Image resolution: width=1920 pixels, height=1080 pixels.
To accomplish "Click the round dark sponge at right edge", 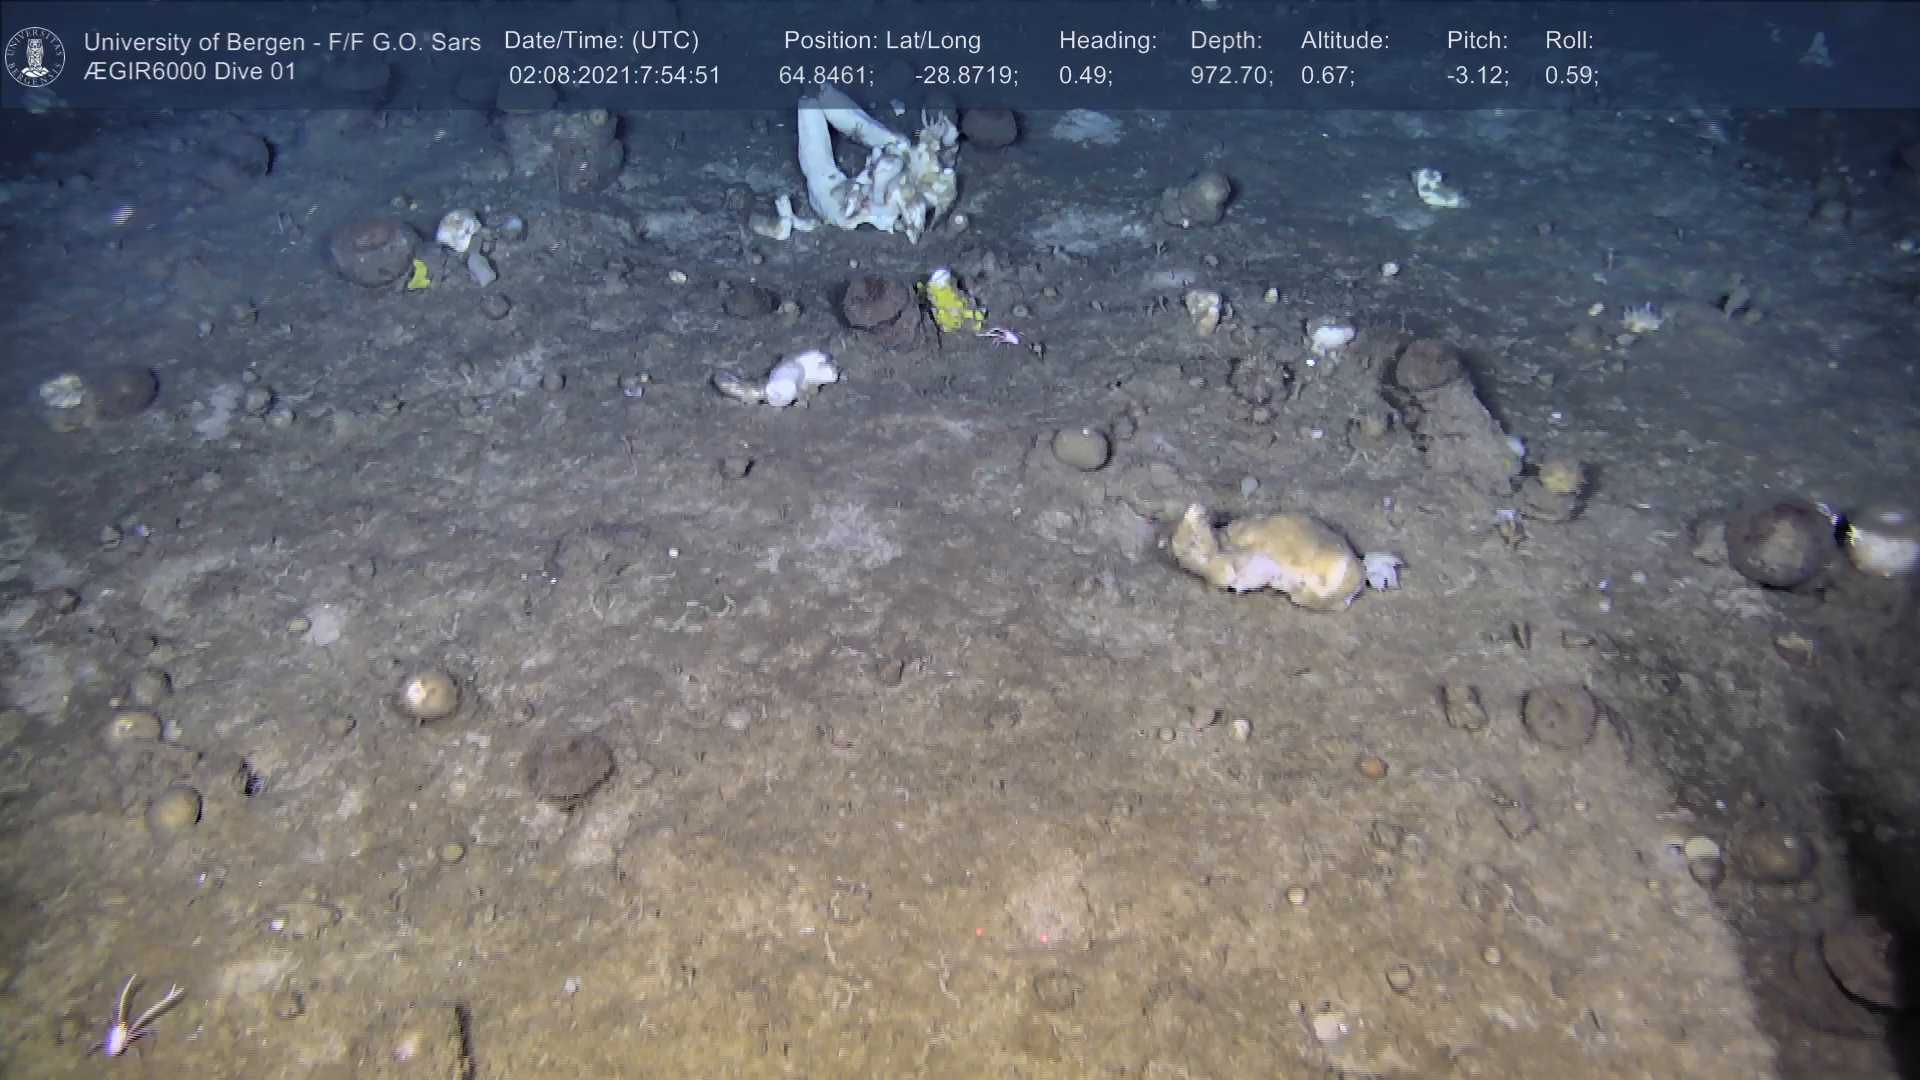I will pos(1780,542).
